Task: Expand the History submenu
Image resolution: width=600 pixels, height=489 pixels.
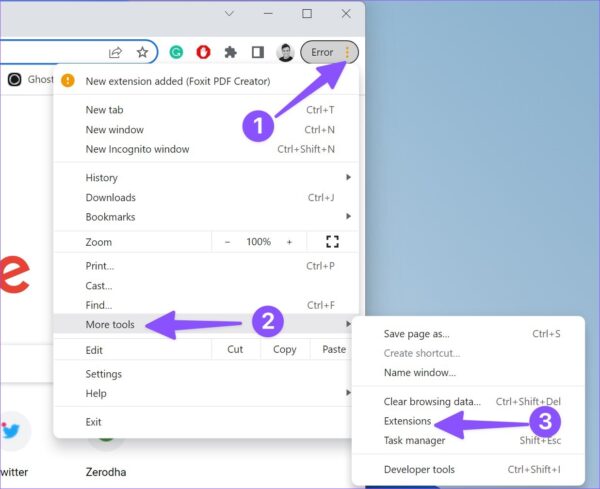Action: 348,177
